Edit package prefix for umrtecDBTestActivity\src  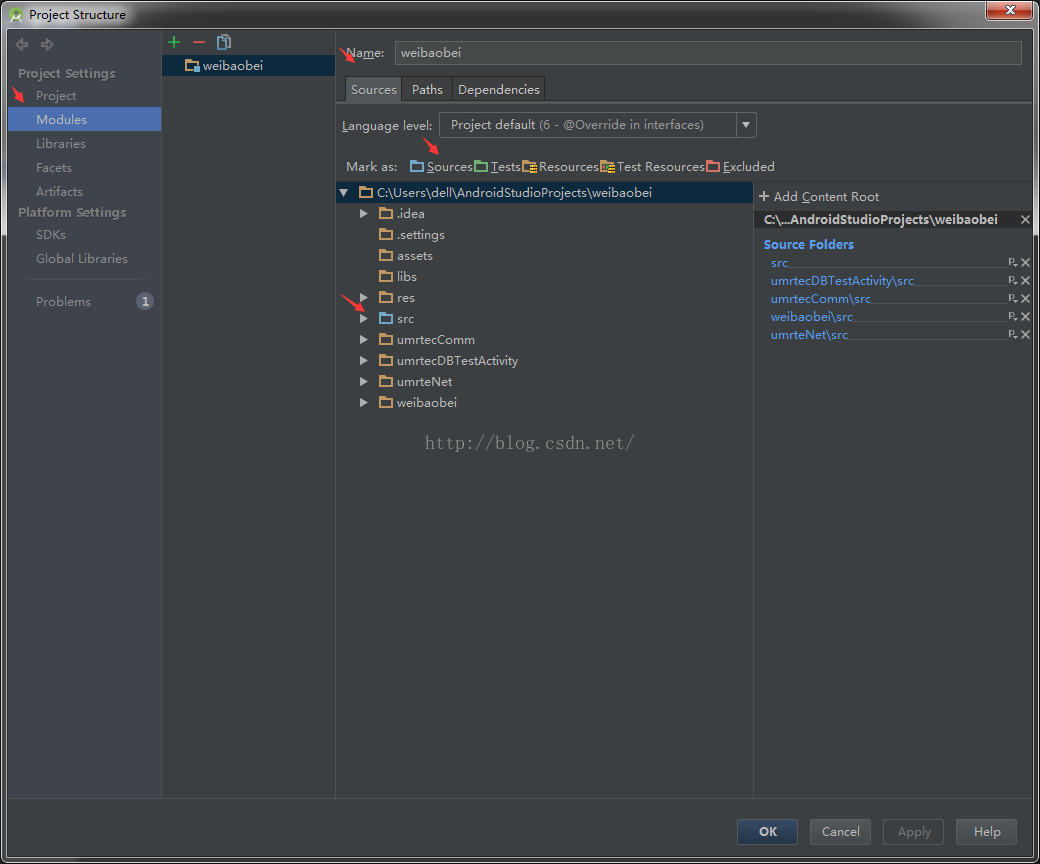1013,280
